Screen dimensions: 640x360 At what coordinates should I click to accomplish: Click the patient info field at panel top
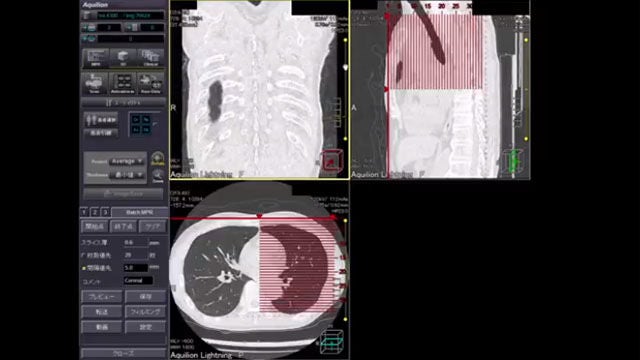pyautogui.click(x=130, y=16)
